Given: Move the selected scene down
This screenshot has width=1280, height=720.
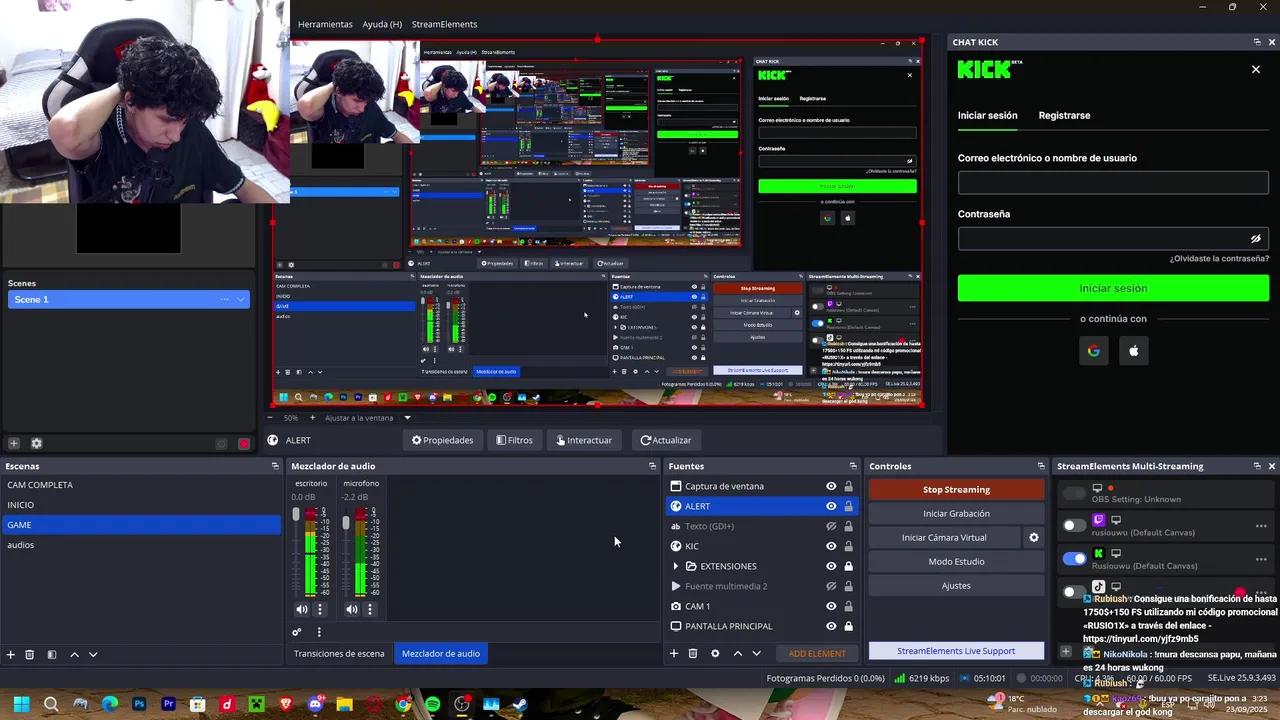Looking at the screenshot, I should pos(93,654).
